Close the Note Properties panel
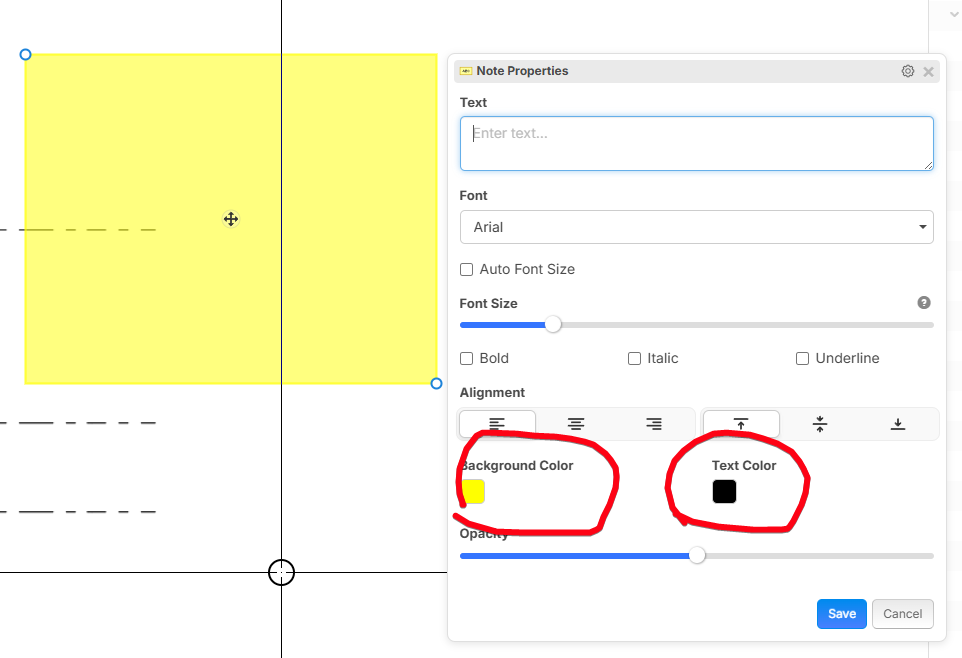 928,71
